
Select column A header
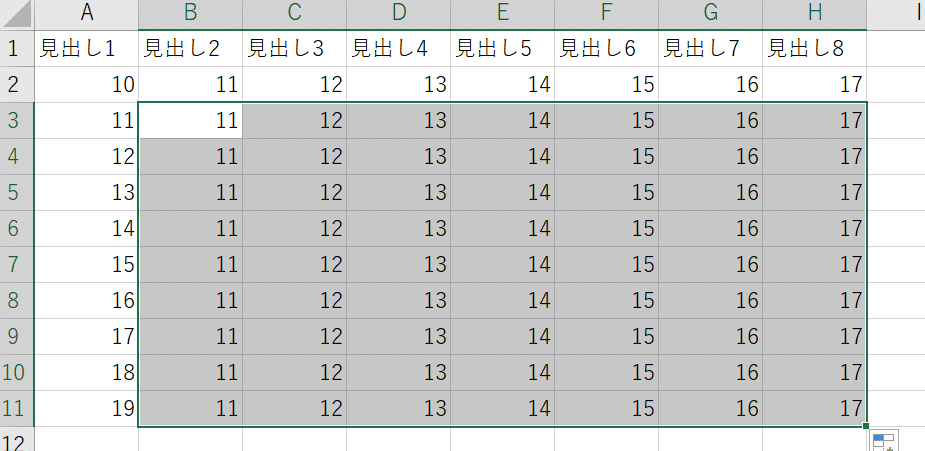coord(87,15)
